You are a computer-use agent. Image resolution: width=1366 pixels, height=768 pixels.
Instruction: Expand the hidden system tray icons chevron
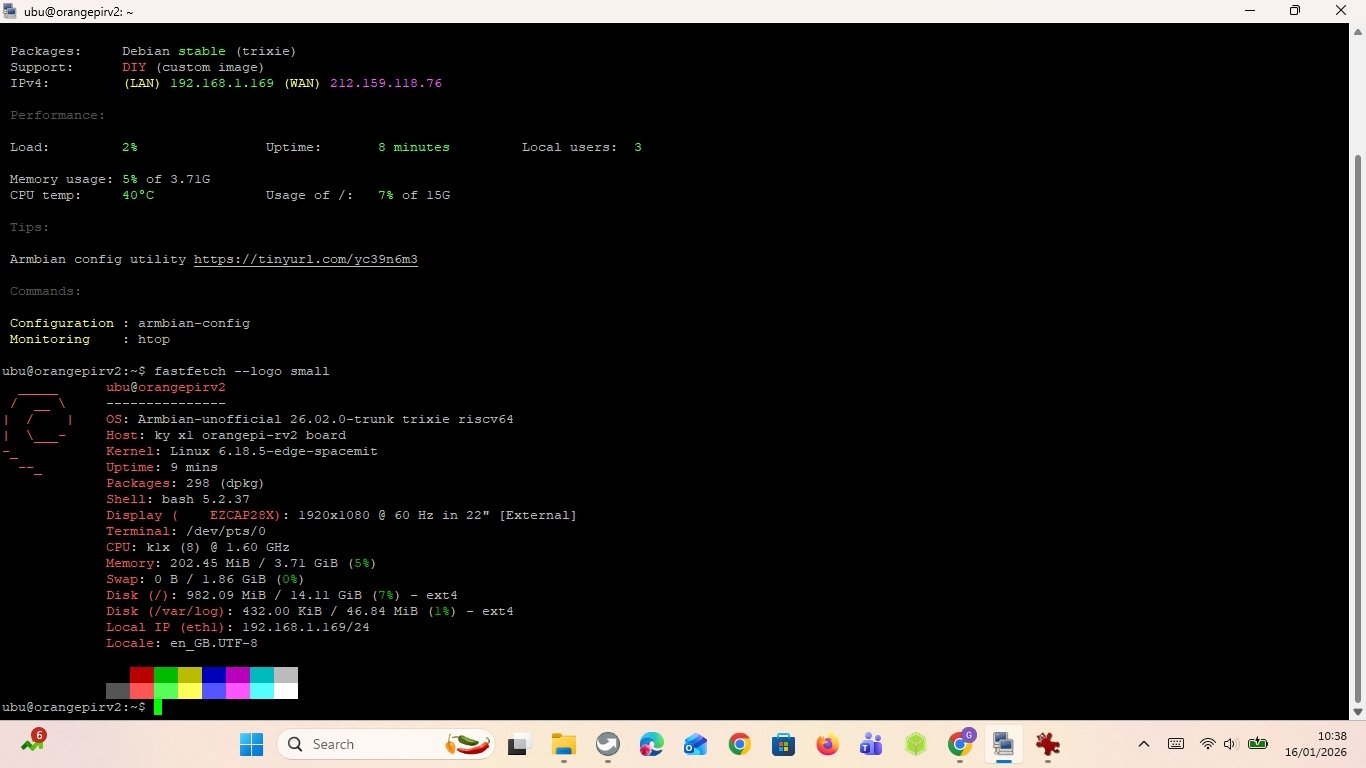point(1144,744)
